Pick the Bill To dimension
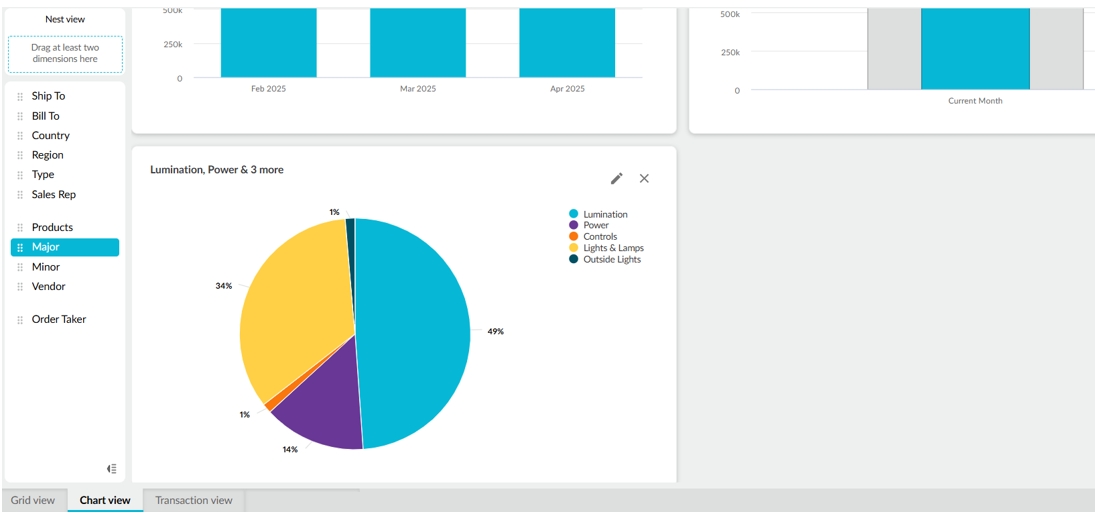Viewport: 1095px width, 513px height. (46, 116)
